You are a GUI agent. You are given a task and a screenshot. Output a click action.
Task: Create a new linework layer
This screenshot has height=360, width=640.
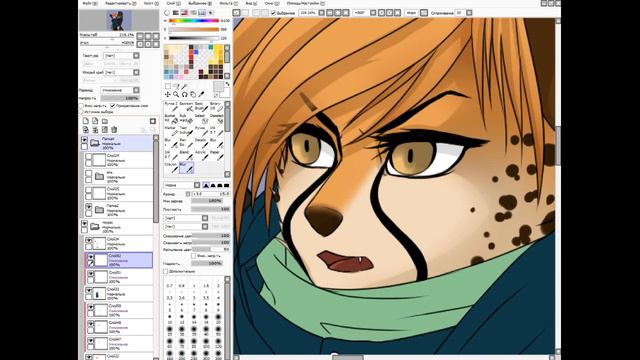point(95,121)
